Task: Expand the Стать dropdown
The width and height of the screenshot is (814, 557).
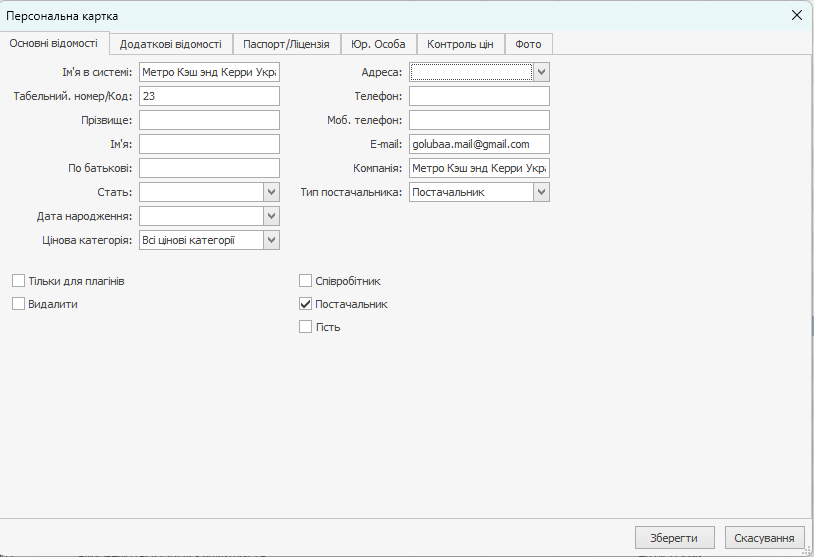Action: (271, 192)
